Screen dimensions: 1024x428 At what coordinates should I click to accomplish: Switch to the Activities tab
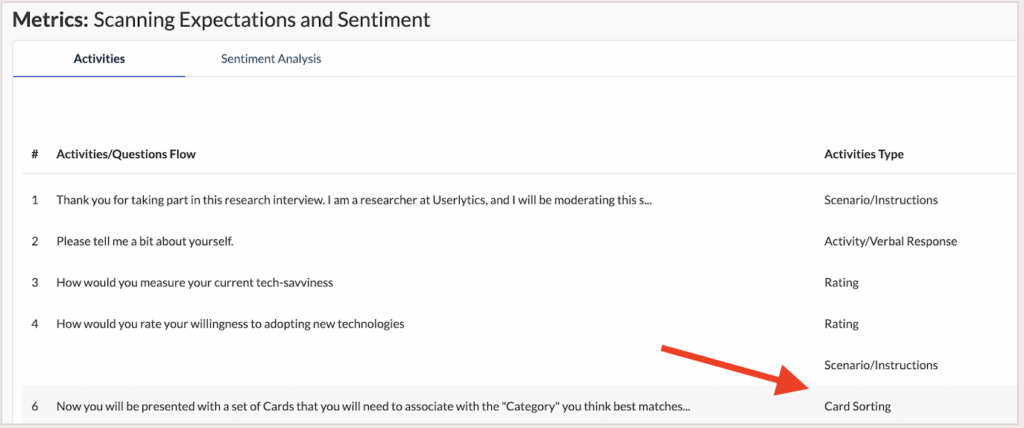click(x=99, y=59)
